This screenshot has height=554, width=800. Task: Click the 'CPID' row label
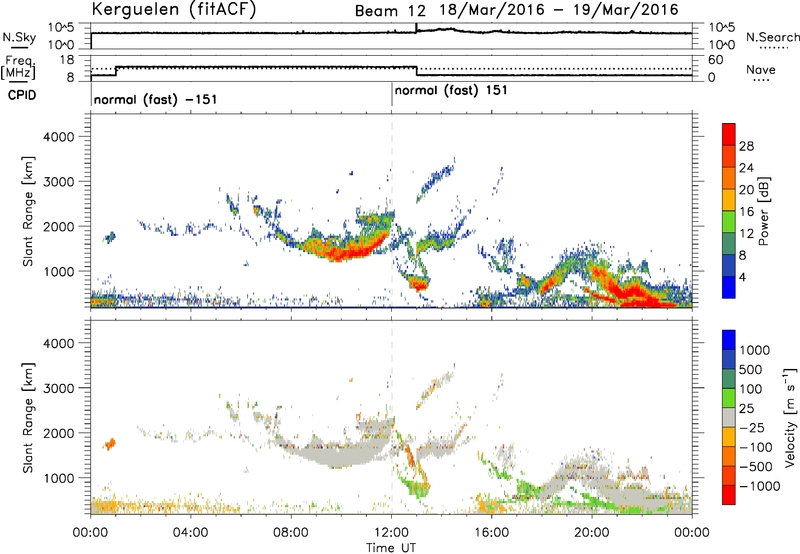(22, 95)
